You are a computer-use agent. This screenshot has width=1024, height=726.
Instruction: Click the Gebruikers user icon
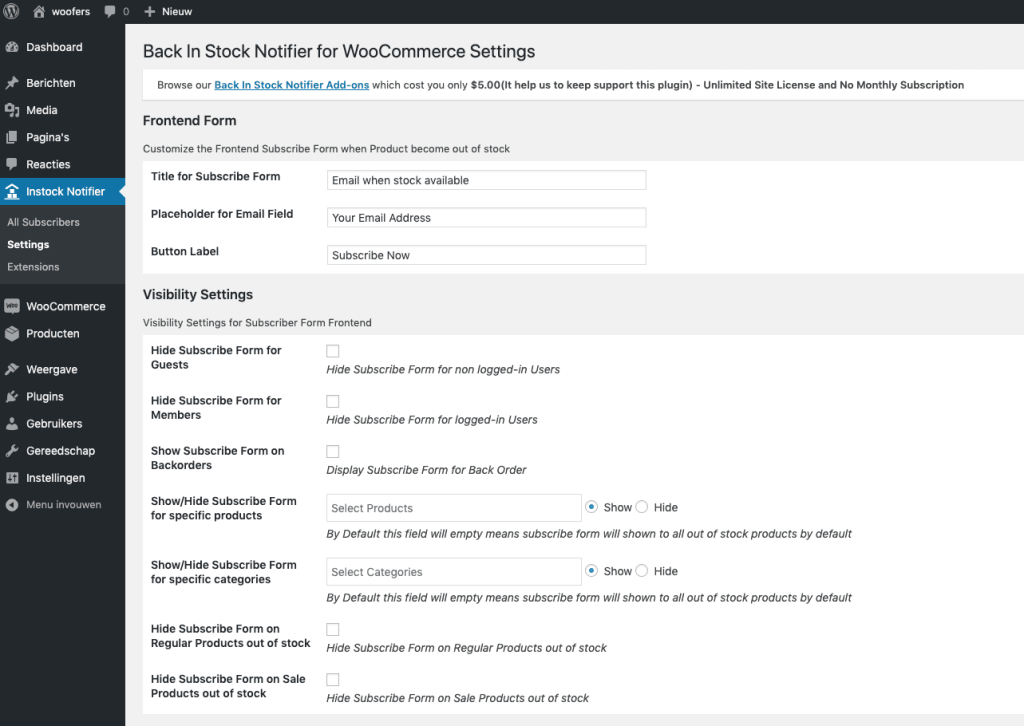[x=12, y=424]
